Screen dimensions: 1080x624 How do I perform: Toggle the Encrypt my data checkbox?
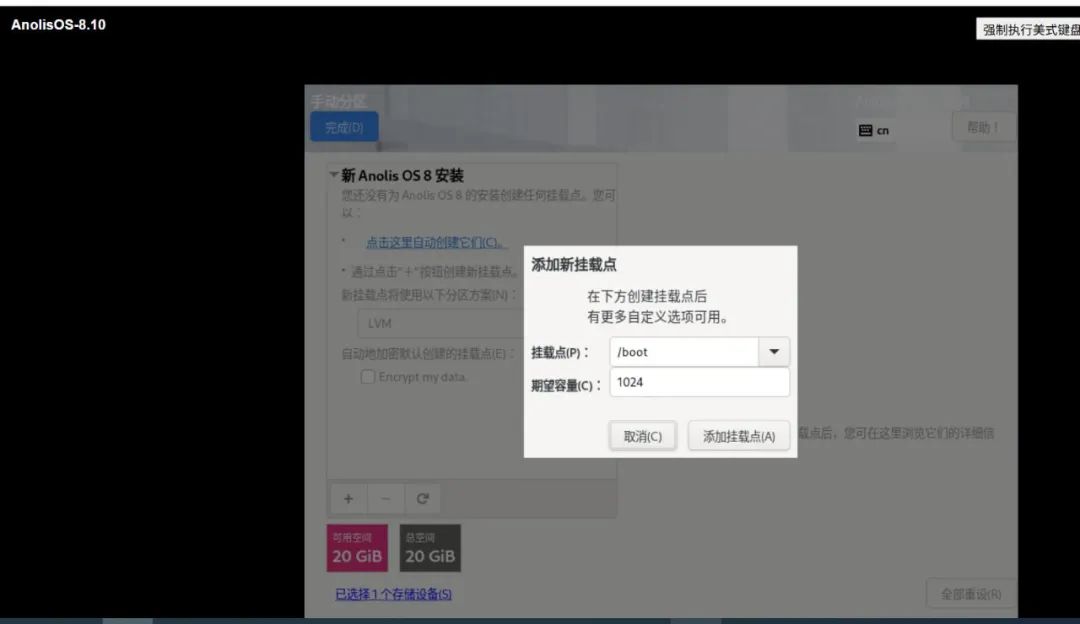pyautogui.click(x=368, y=377)
